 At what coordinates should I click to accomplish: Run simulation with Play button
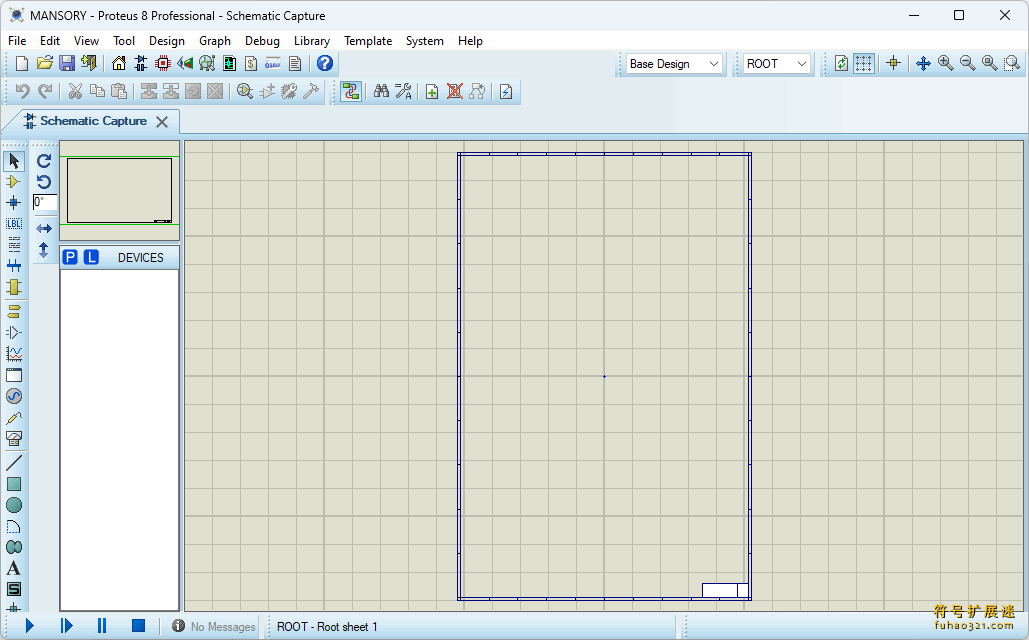click(30, 626)
